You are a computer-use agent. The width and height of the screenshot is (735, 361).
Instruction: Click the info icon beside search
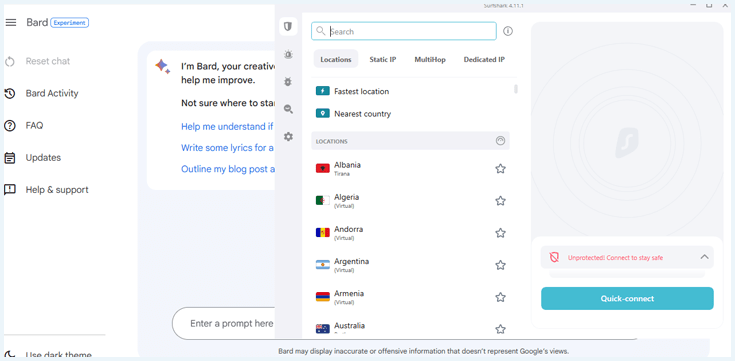[508, 31]
